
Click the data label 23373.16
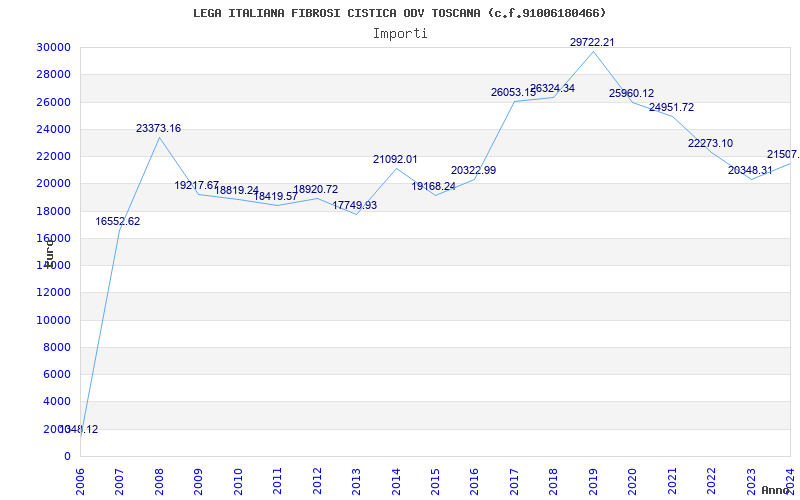[x=158, y=129]
